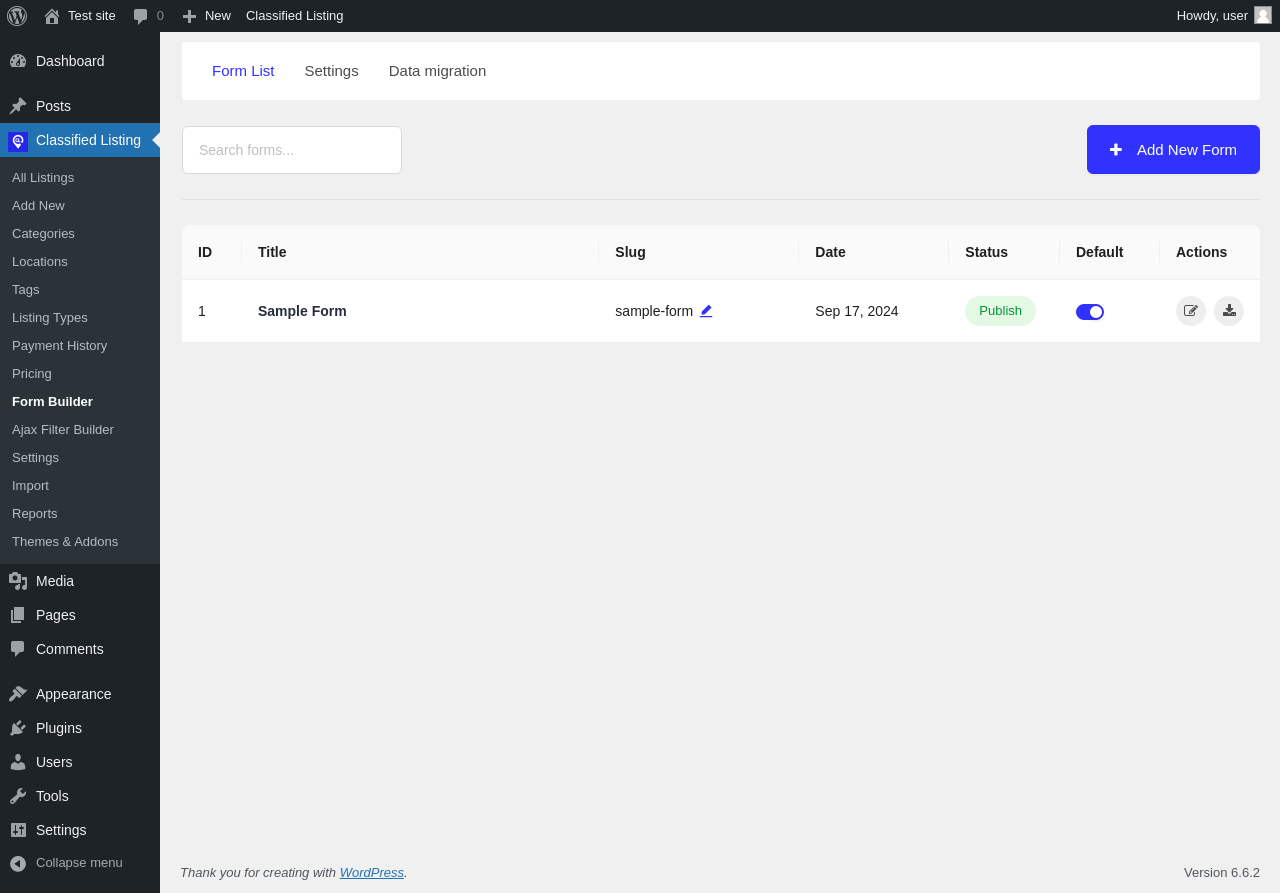
Task: Switch to the Data migration tab
Action: tap(437, 71)
